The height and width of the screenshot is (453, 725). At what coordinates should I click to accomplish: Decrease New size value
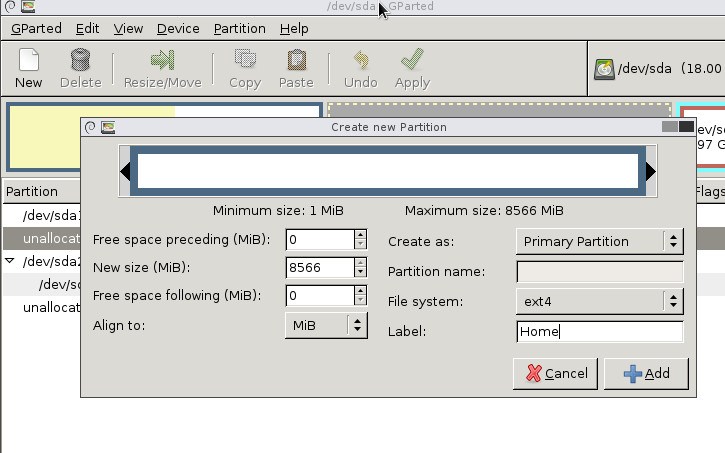pyautogui.click(x=360, y=272)
